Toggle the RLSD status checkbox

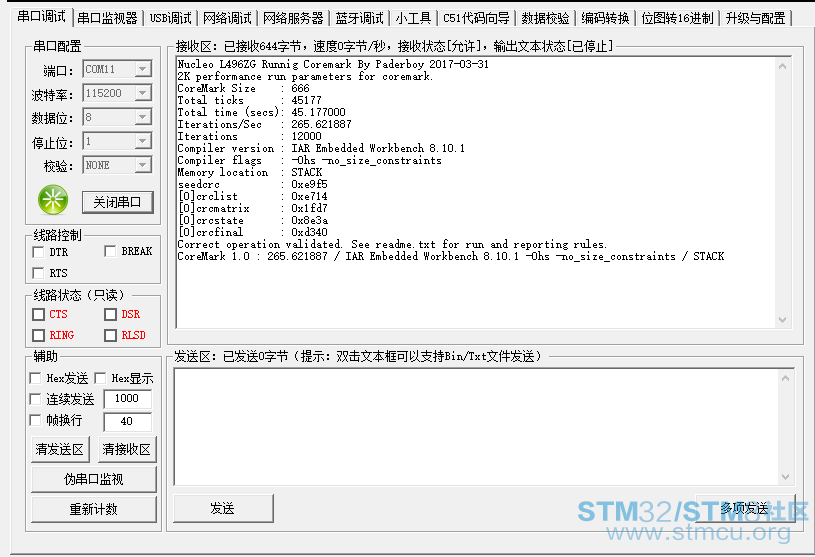[110, 335]
